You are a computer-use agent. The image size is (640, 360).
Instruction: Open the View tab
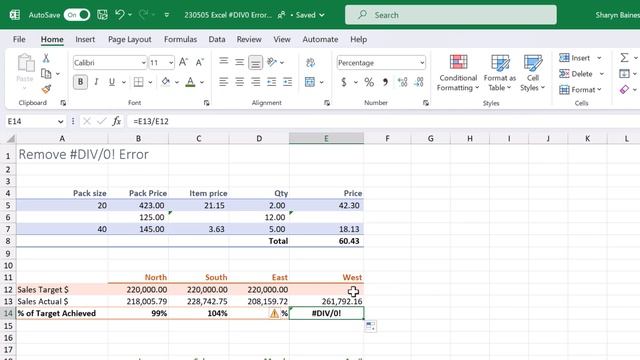point(282,40)
